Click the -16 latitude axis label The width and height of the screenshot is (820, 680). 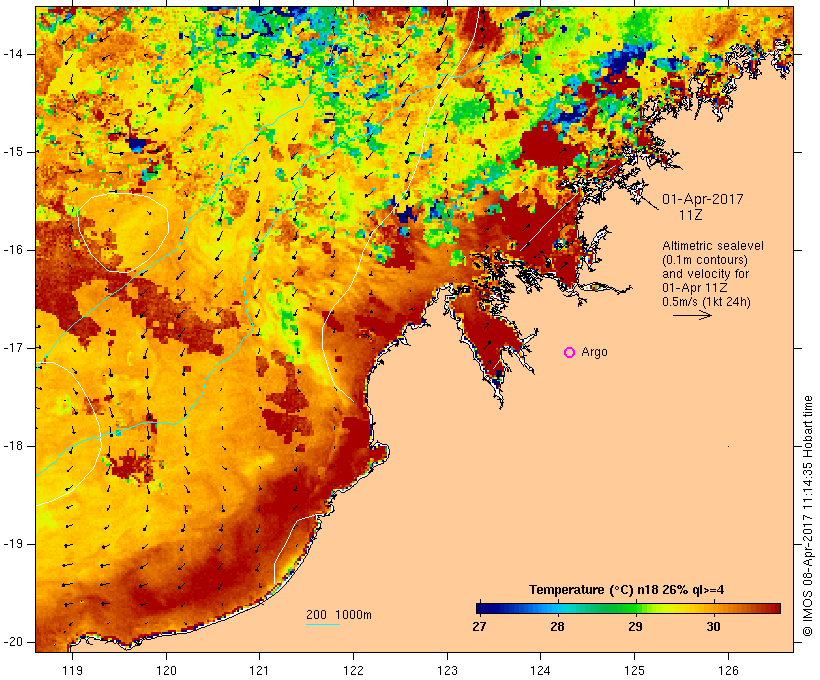click(x=13, y=250)
